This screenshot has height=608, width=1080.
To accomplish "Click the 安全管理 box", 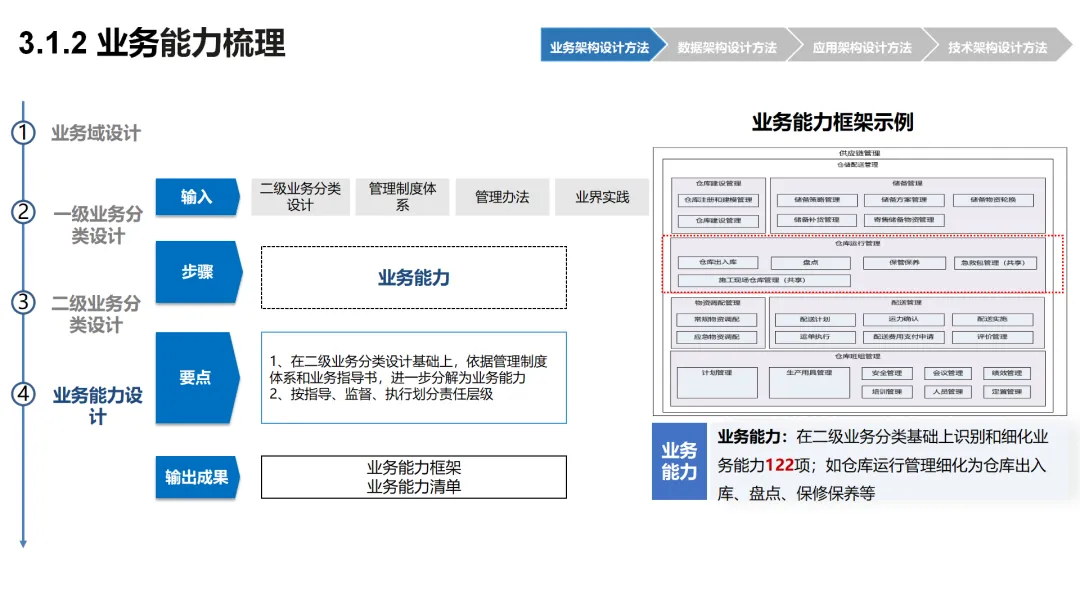I will [887, 373].
